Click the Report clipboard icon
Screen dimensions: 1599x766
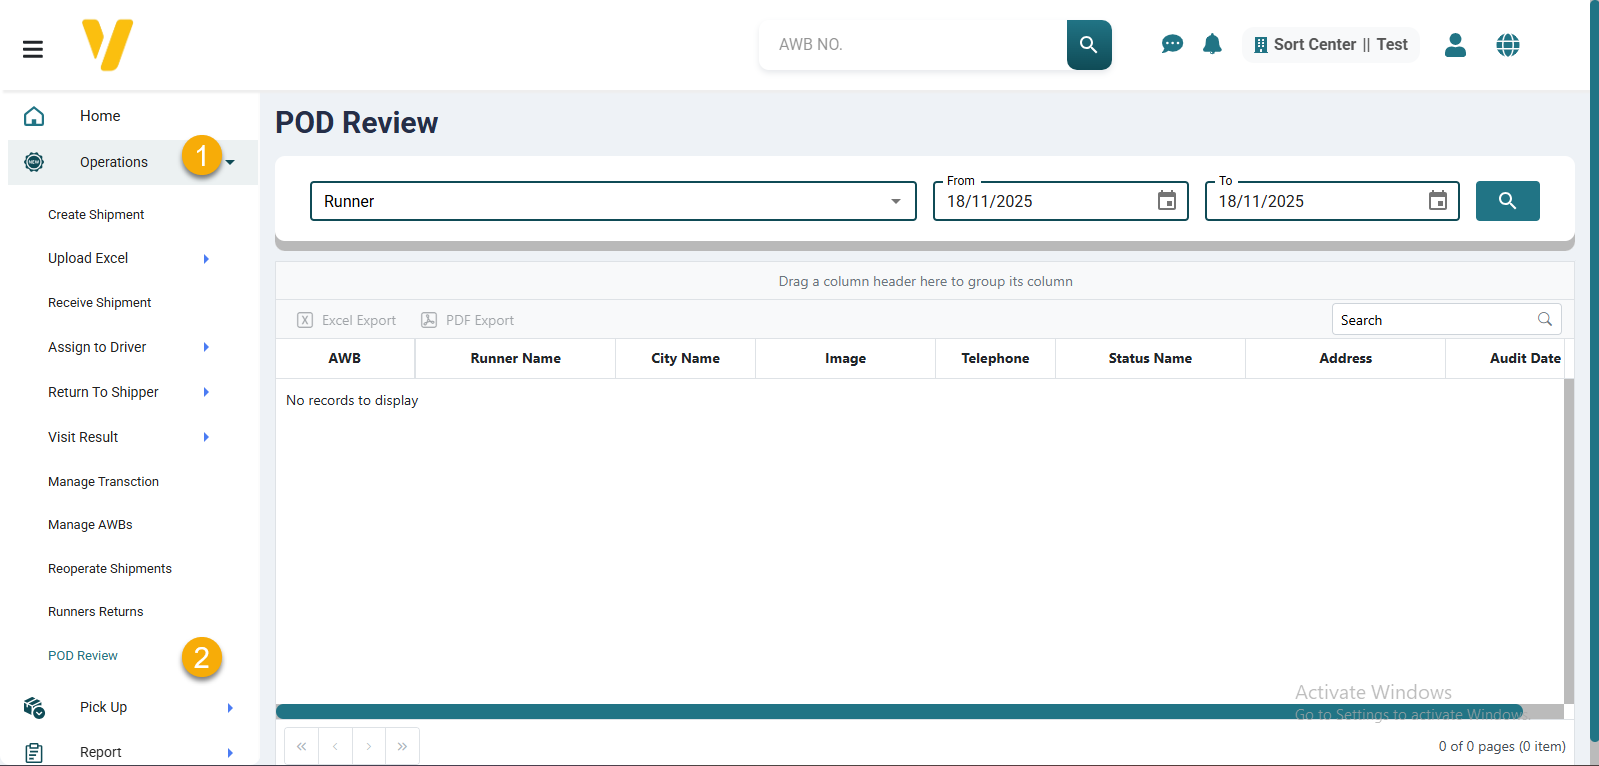(x=34, y=753)
